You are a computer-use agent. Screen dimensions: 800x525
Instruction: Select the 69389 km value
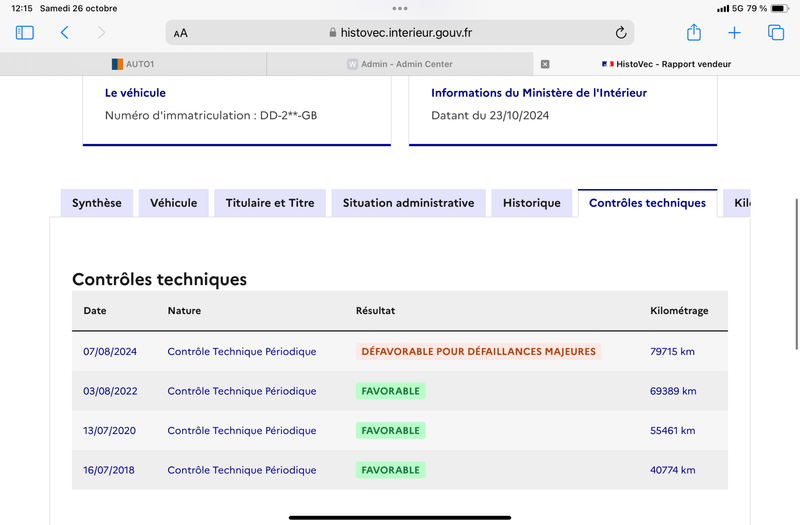click(x=673, y=391)
